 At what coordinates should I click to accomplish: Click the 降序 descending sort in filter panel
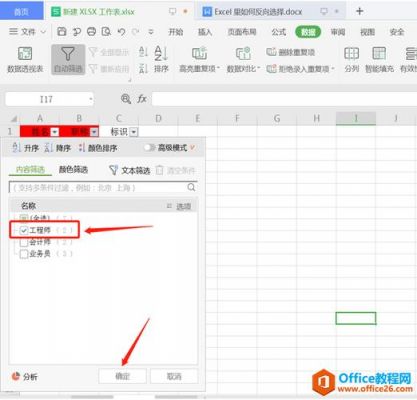point(58,148)
